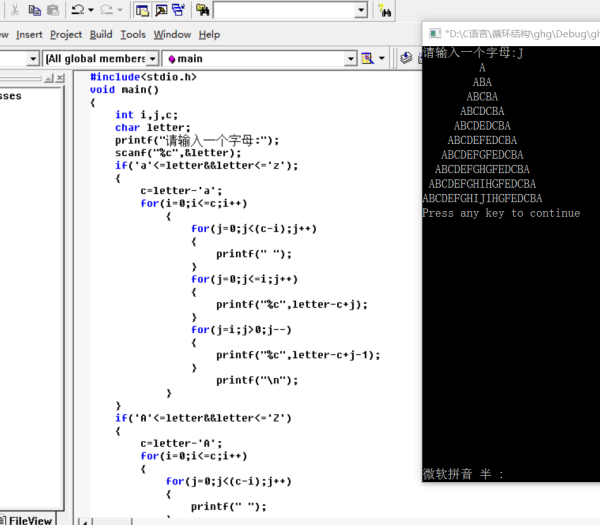Click console output row ABA

coord(482,82)
